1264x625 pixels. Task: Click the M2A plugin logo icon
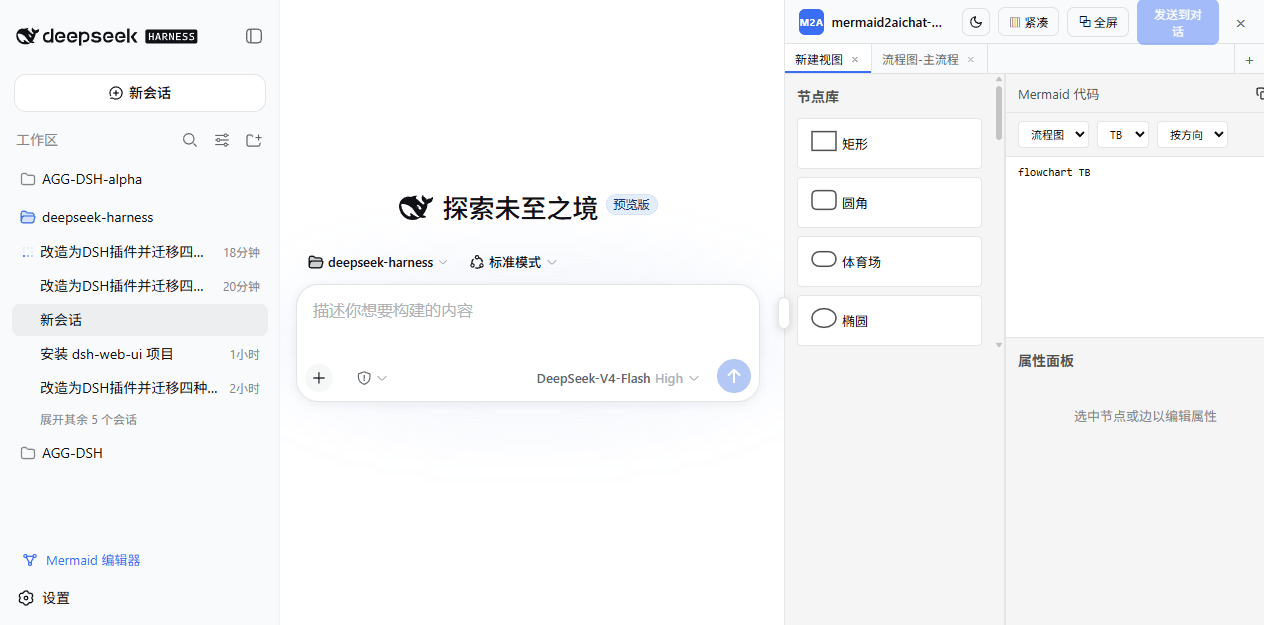[x=811, y=22]
